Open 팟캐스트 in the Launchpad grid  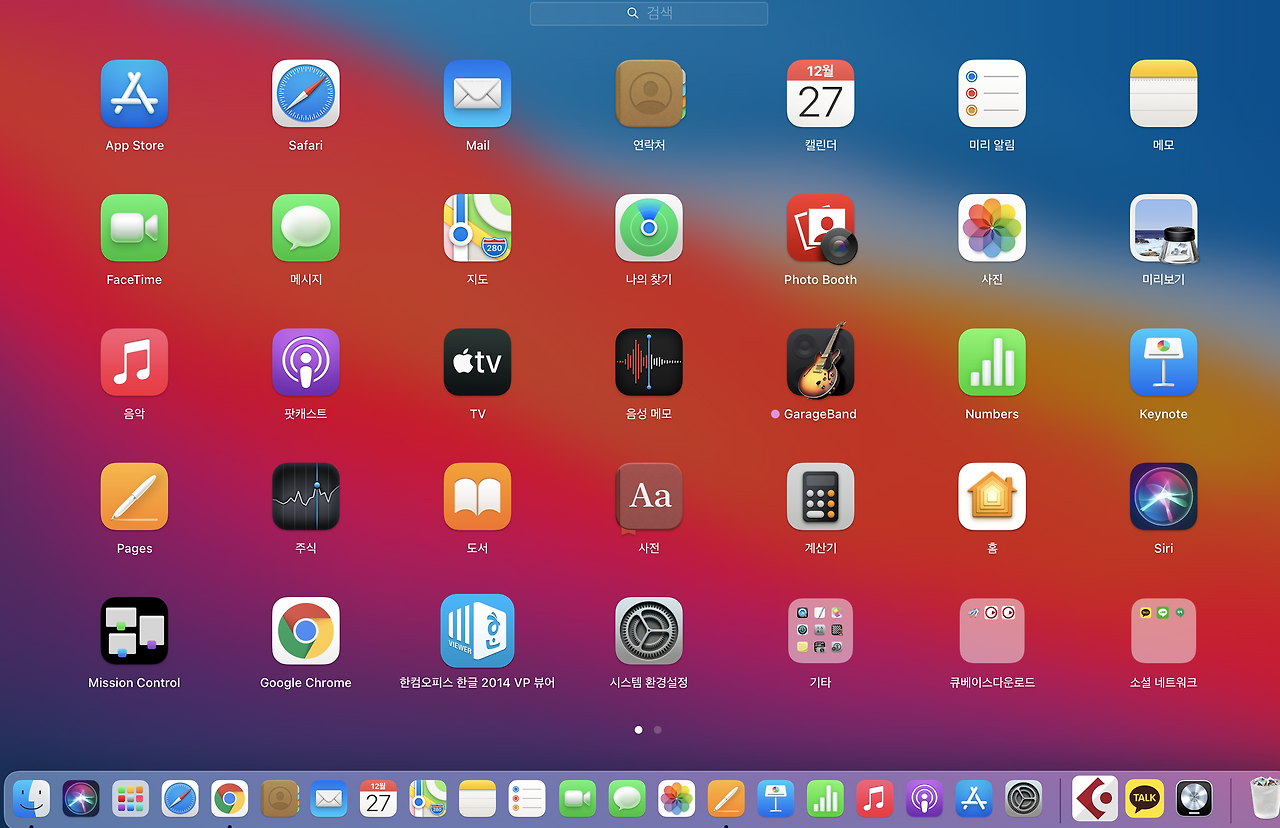[x=306, y=362]
